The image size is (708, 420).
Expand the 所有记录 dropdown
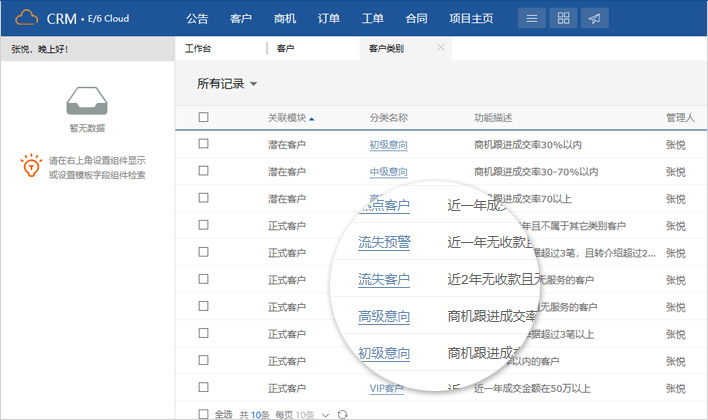tap(227, 84)
